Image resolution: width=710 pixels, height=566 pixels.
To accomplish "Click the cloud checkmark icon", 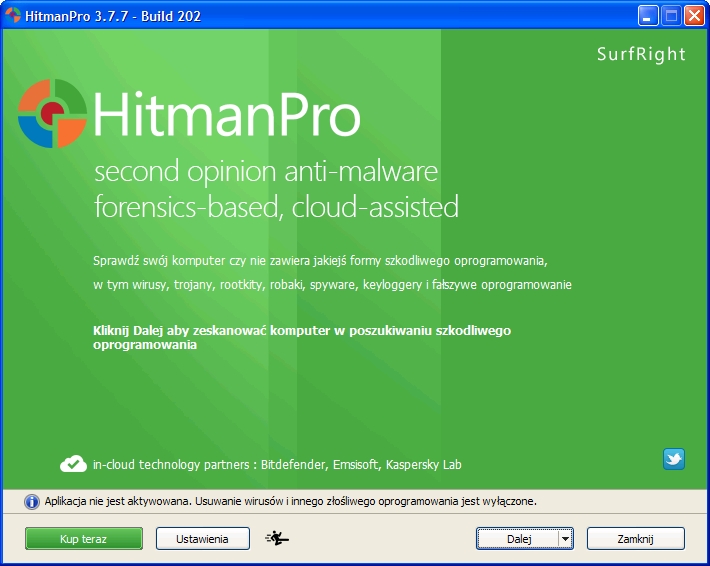I will (x=74, y=464).
